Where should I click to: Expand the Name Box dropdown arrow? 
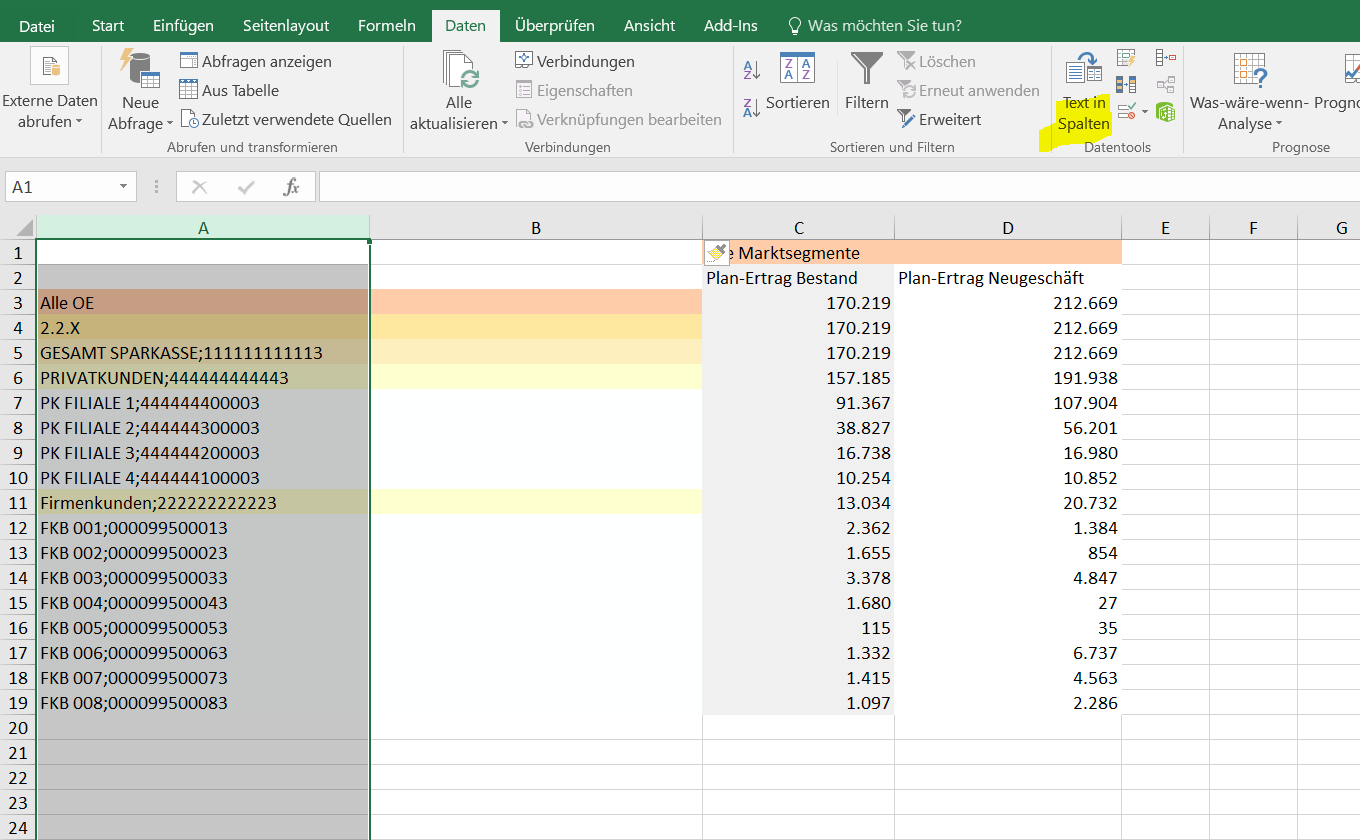(x=124, y=187)
